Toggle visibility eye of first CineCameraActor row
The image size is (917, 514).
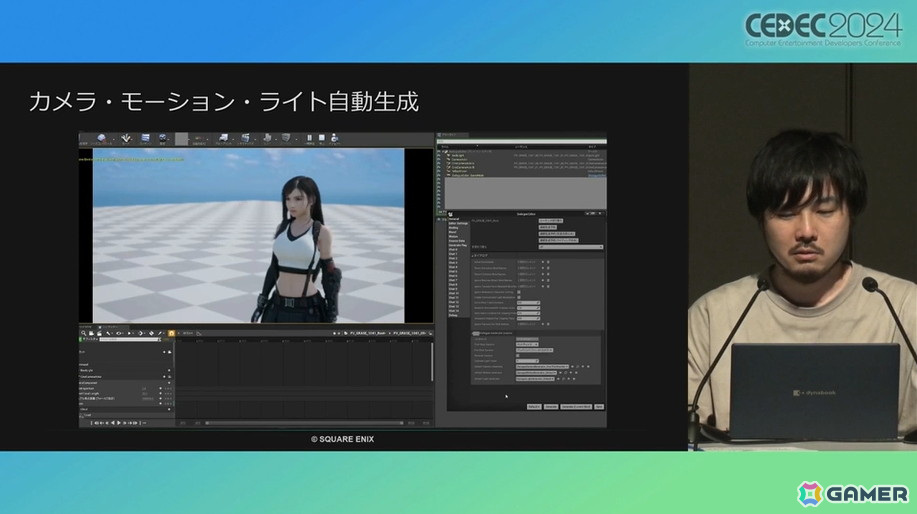pos(439,163)
